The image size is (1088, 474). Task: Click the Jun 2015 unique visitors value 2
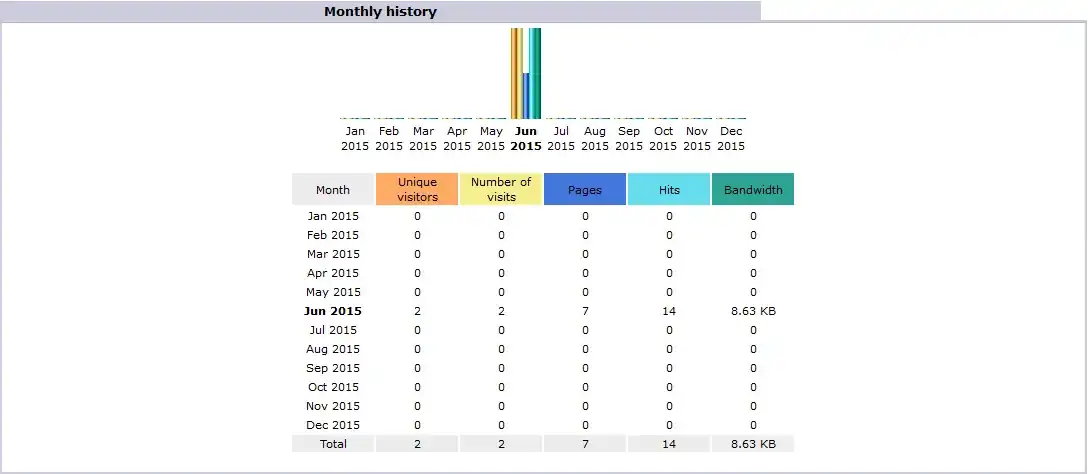(x=417, y=311)
